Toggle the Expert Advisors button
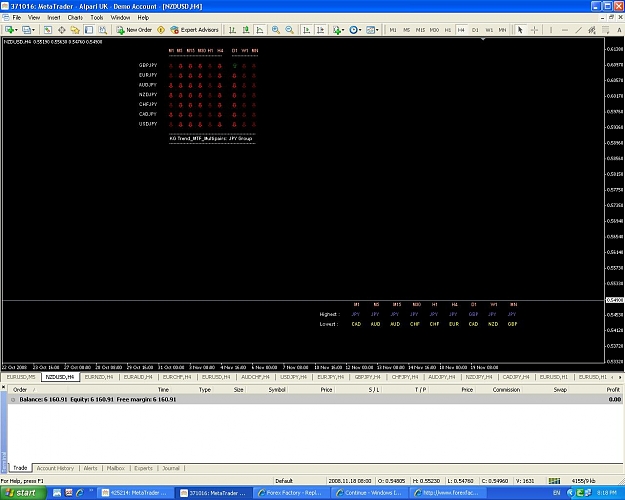The height and width of the screenshot is (500, 625). (194, 30)
